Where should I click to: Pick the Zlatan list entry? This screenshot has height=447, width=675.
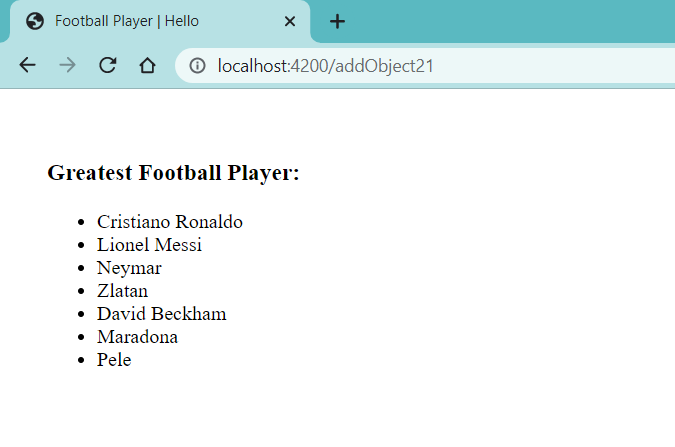click(x=122, y=291)
